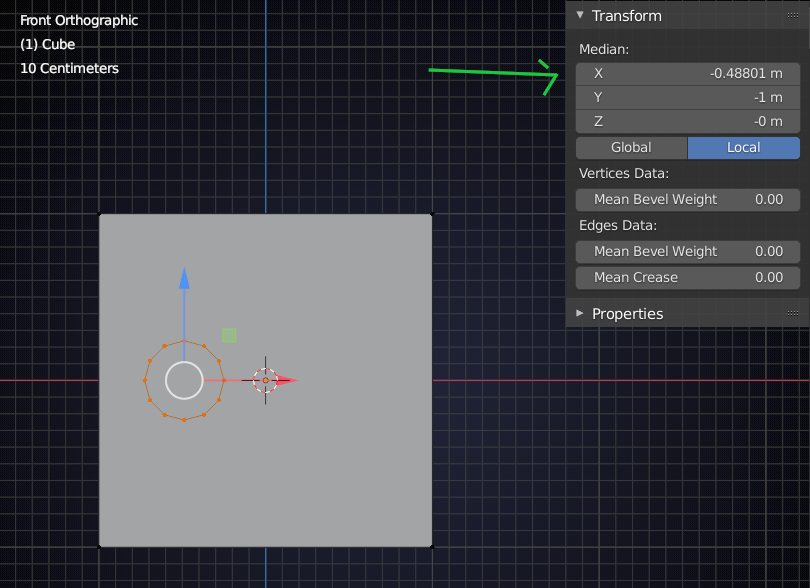Grab the Properties panel grip dots
Viewport: 810px width, 588px height.
click(792, 313)
